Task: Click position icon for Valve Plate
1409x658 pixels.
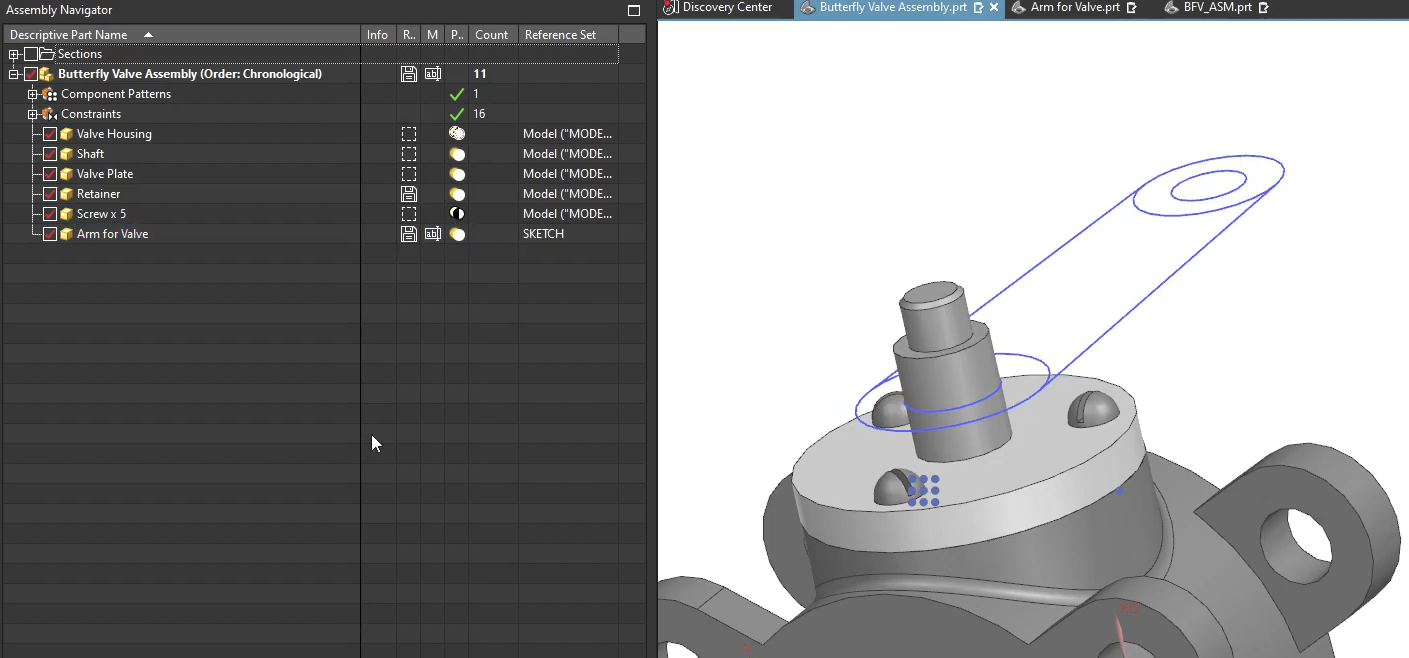Action: 457,174
